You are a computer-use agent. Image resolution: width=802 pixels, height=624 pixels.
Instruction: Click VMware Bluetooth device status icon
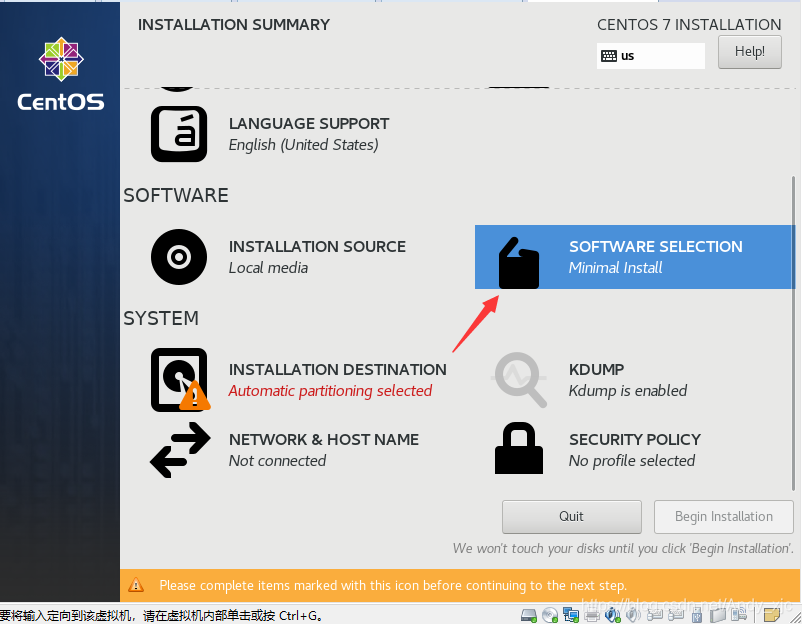coord(739,615)
